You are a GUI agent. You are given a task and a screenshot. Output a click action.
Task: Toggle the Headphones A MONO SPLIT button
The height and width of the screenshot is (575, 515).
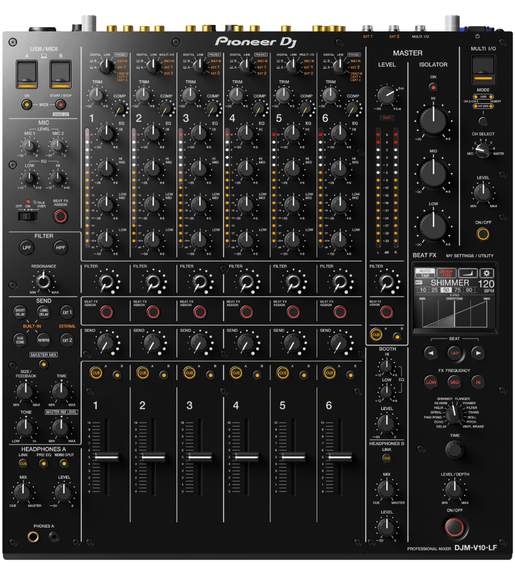pos(64,464)
